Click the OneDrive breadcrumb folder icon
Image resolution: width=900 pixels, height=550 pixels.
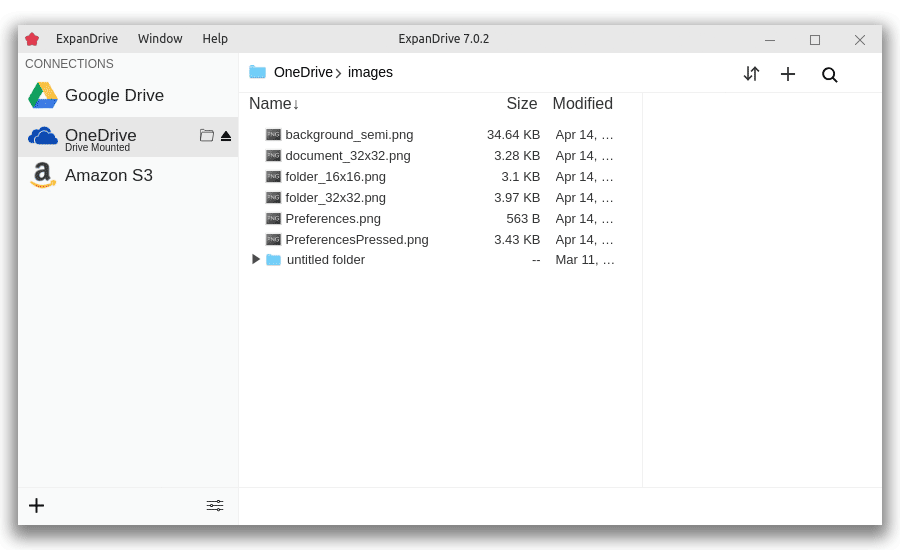coord(258,72)
